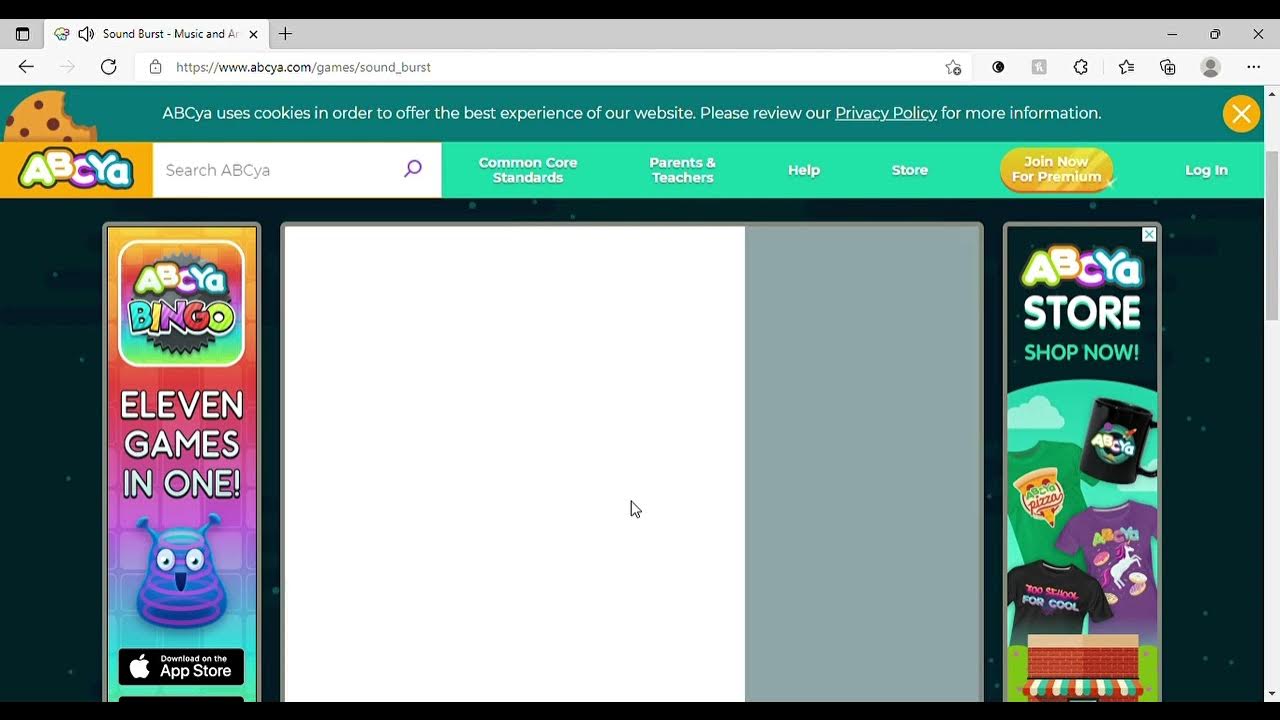This screenshot has height=720, width=1280.
Task: Click the address bar URL
Action: [x=303, y=67]
